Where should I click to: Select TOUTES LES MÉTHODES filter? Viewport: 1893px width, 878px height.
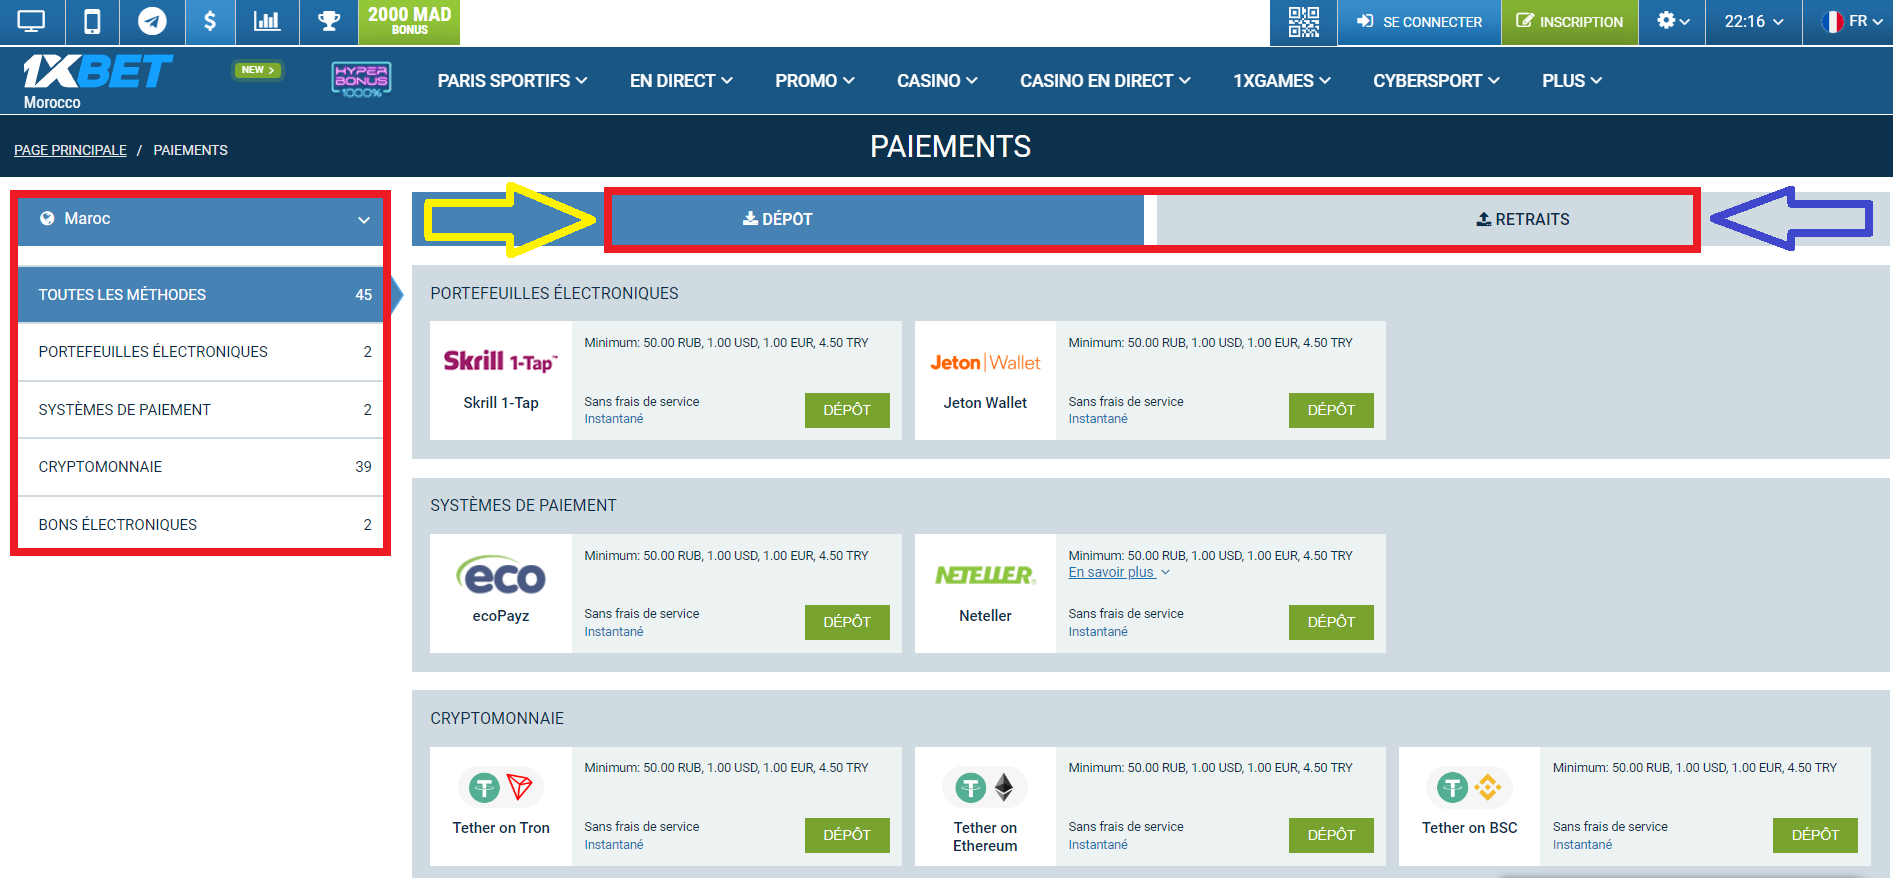pos(201,295)
